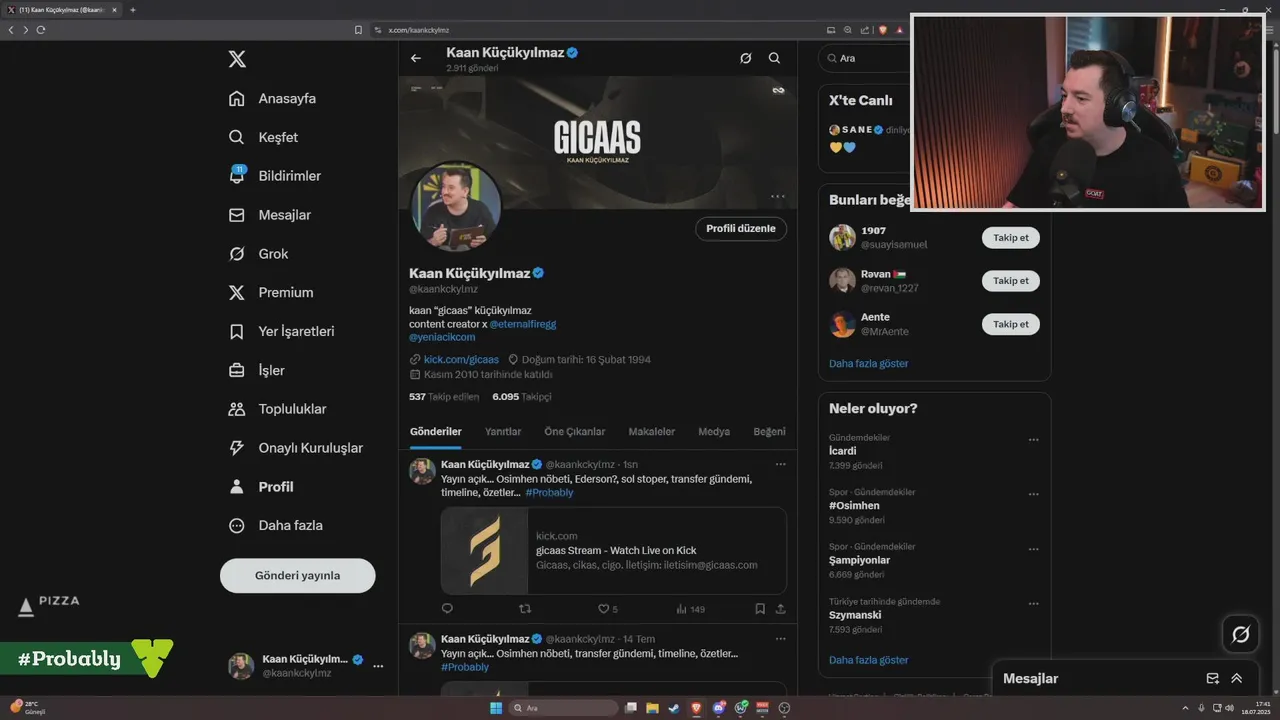Follow 1907 with Takip et
The height and width of the screenshot is (720, 1280).
point(1010,237)
